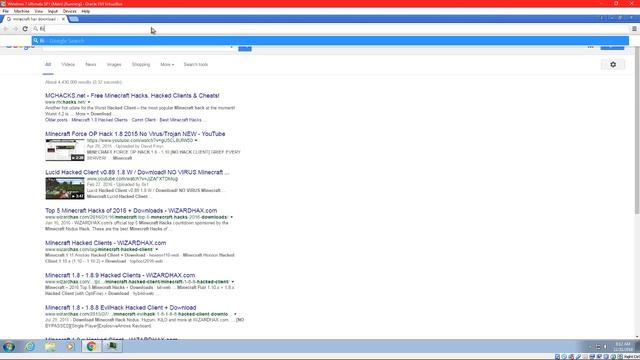Switch to the Videos results tab
The width and height of the screenshot is (640, 360).
click(x=68, y=64)
